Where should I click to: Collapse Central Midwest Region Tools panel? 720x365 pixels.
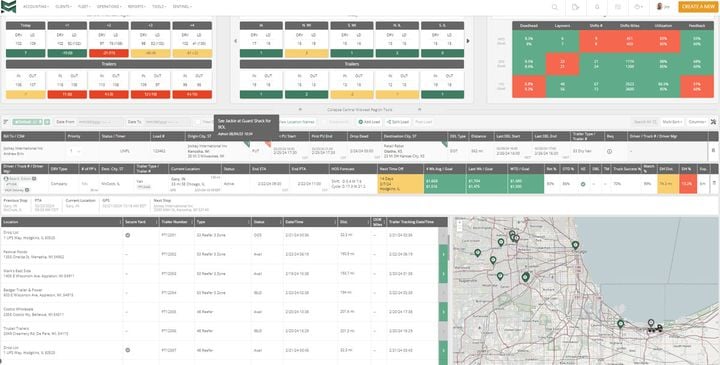click(x=360, y=110)
